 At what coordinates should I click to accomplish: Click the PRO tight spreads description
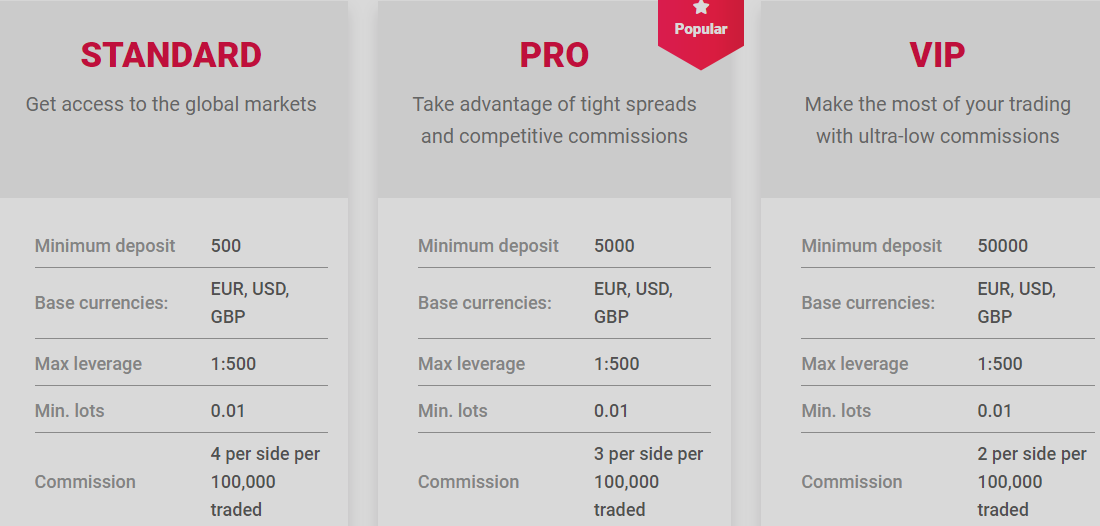point(554,120)
